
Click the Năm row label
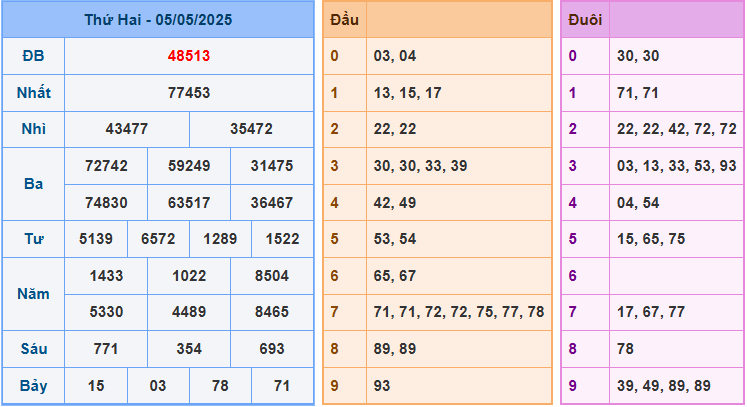point(33,294)
